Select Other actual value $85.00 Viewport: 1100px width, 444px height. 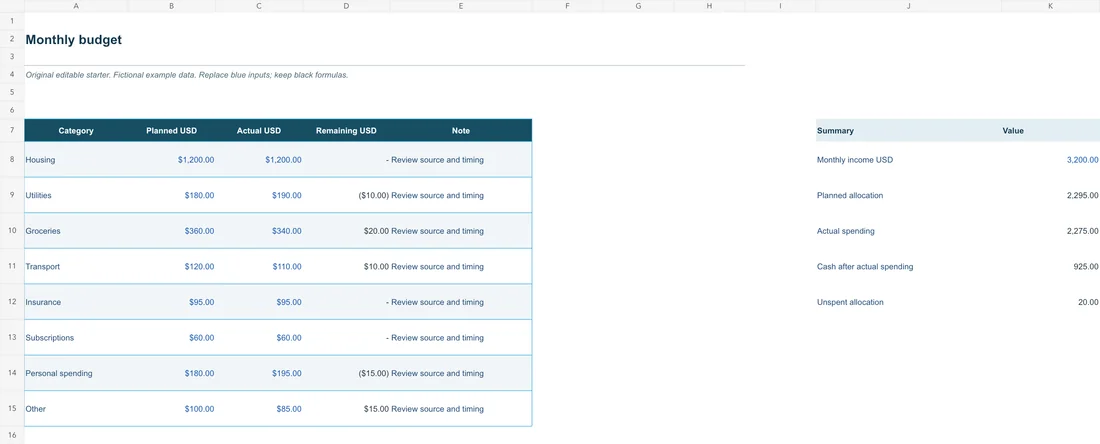point(259,409)
